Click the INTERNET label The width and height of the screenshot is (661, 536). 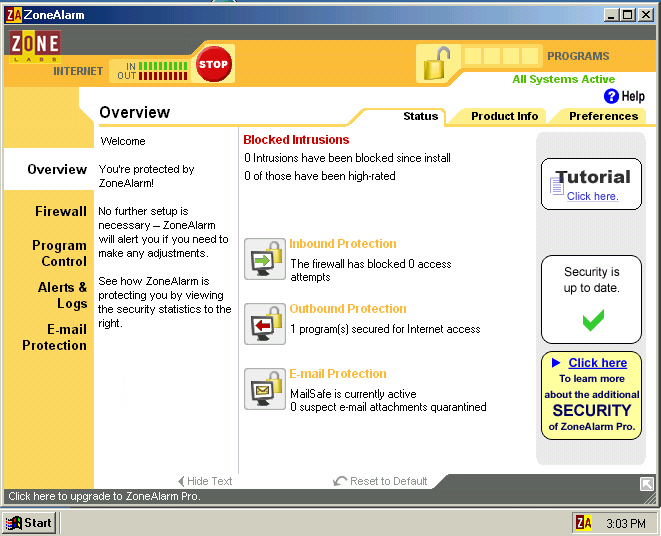tap(78, 71)
